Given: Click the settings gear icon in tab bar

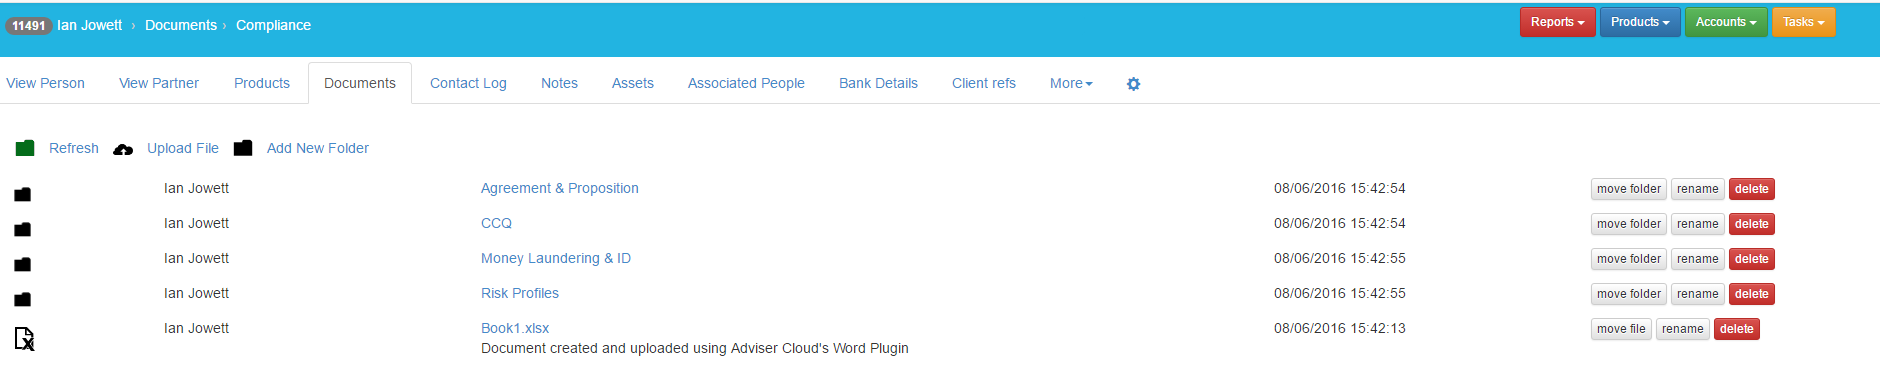Looking at the screenshot, I should click(1133, 84).
